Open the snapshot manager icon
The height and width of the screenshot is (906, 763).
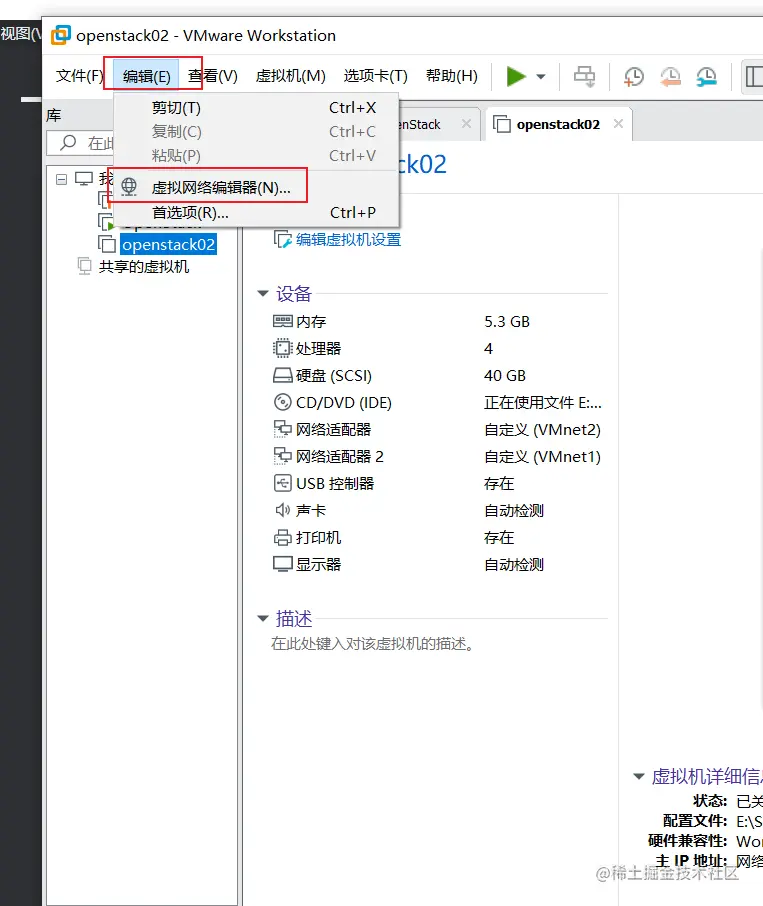pyautogui.click(x=706, y=76)
